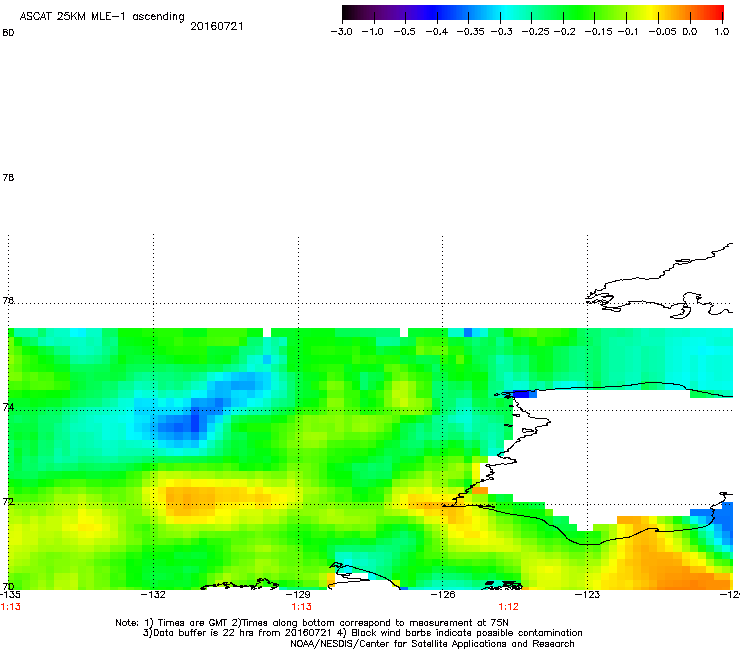Select the longitude label -129

tap(298, 595)
